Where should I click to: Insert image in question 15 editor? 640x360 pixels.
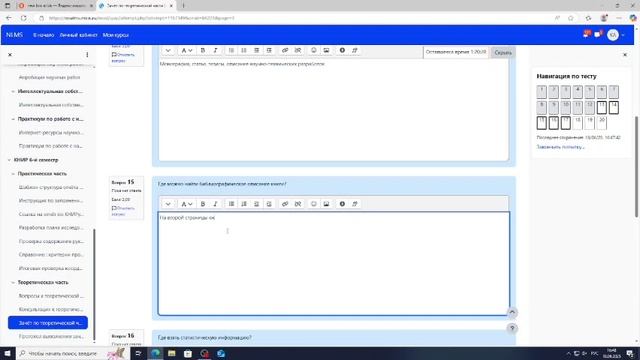(x=326, y=204)
